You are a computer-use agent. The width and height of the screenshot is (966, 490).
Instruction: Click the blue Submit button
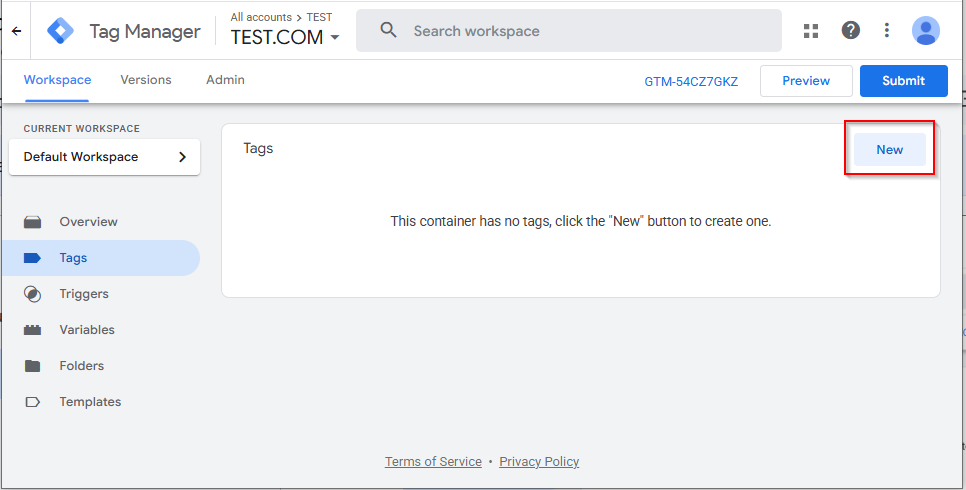(x=904, y=81)
